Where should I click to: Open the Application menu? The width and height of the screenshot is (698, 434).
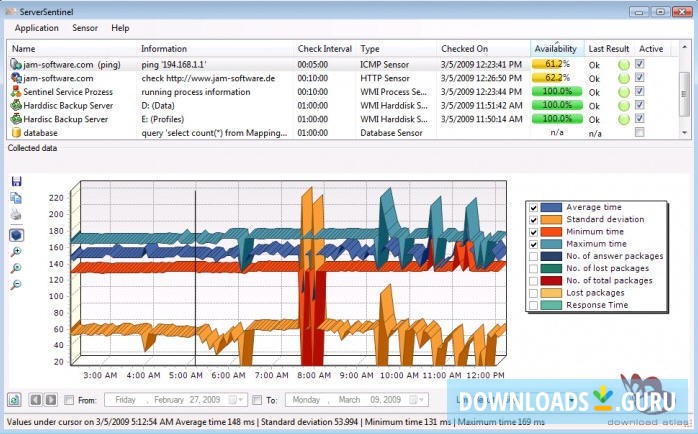click(37, 28)
